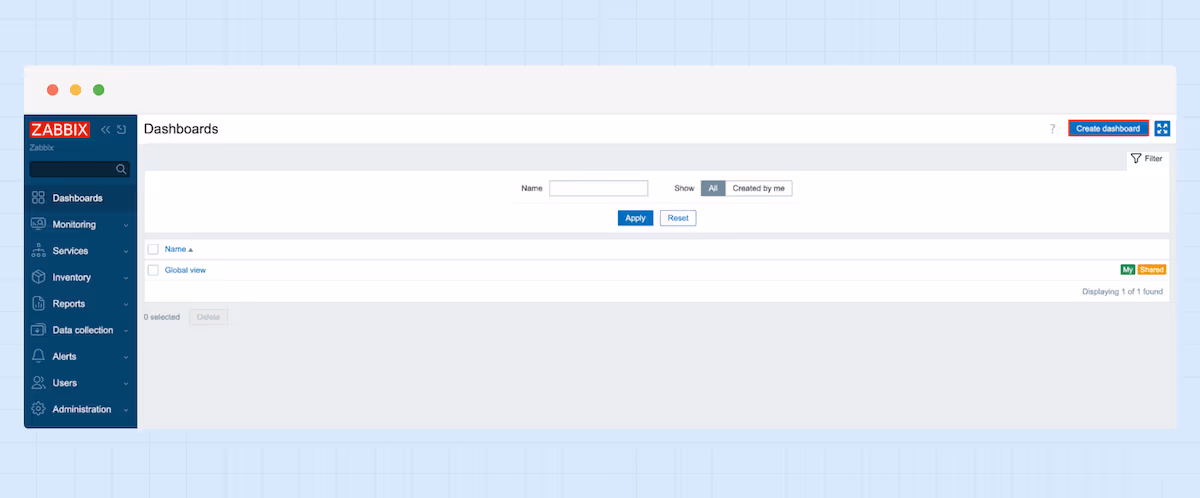The image size is (1200, 498).
Task: Click the 0 selected label
Action: coord(162,317)
